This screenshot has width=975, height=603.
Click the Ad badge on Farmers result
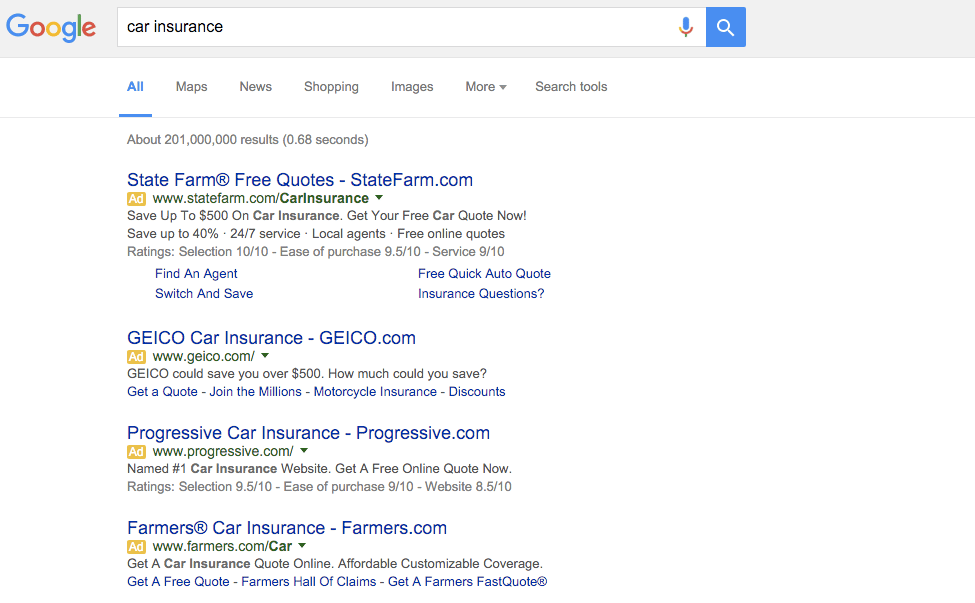[x=136, y=547]
